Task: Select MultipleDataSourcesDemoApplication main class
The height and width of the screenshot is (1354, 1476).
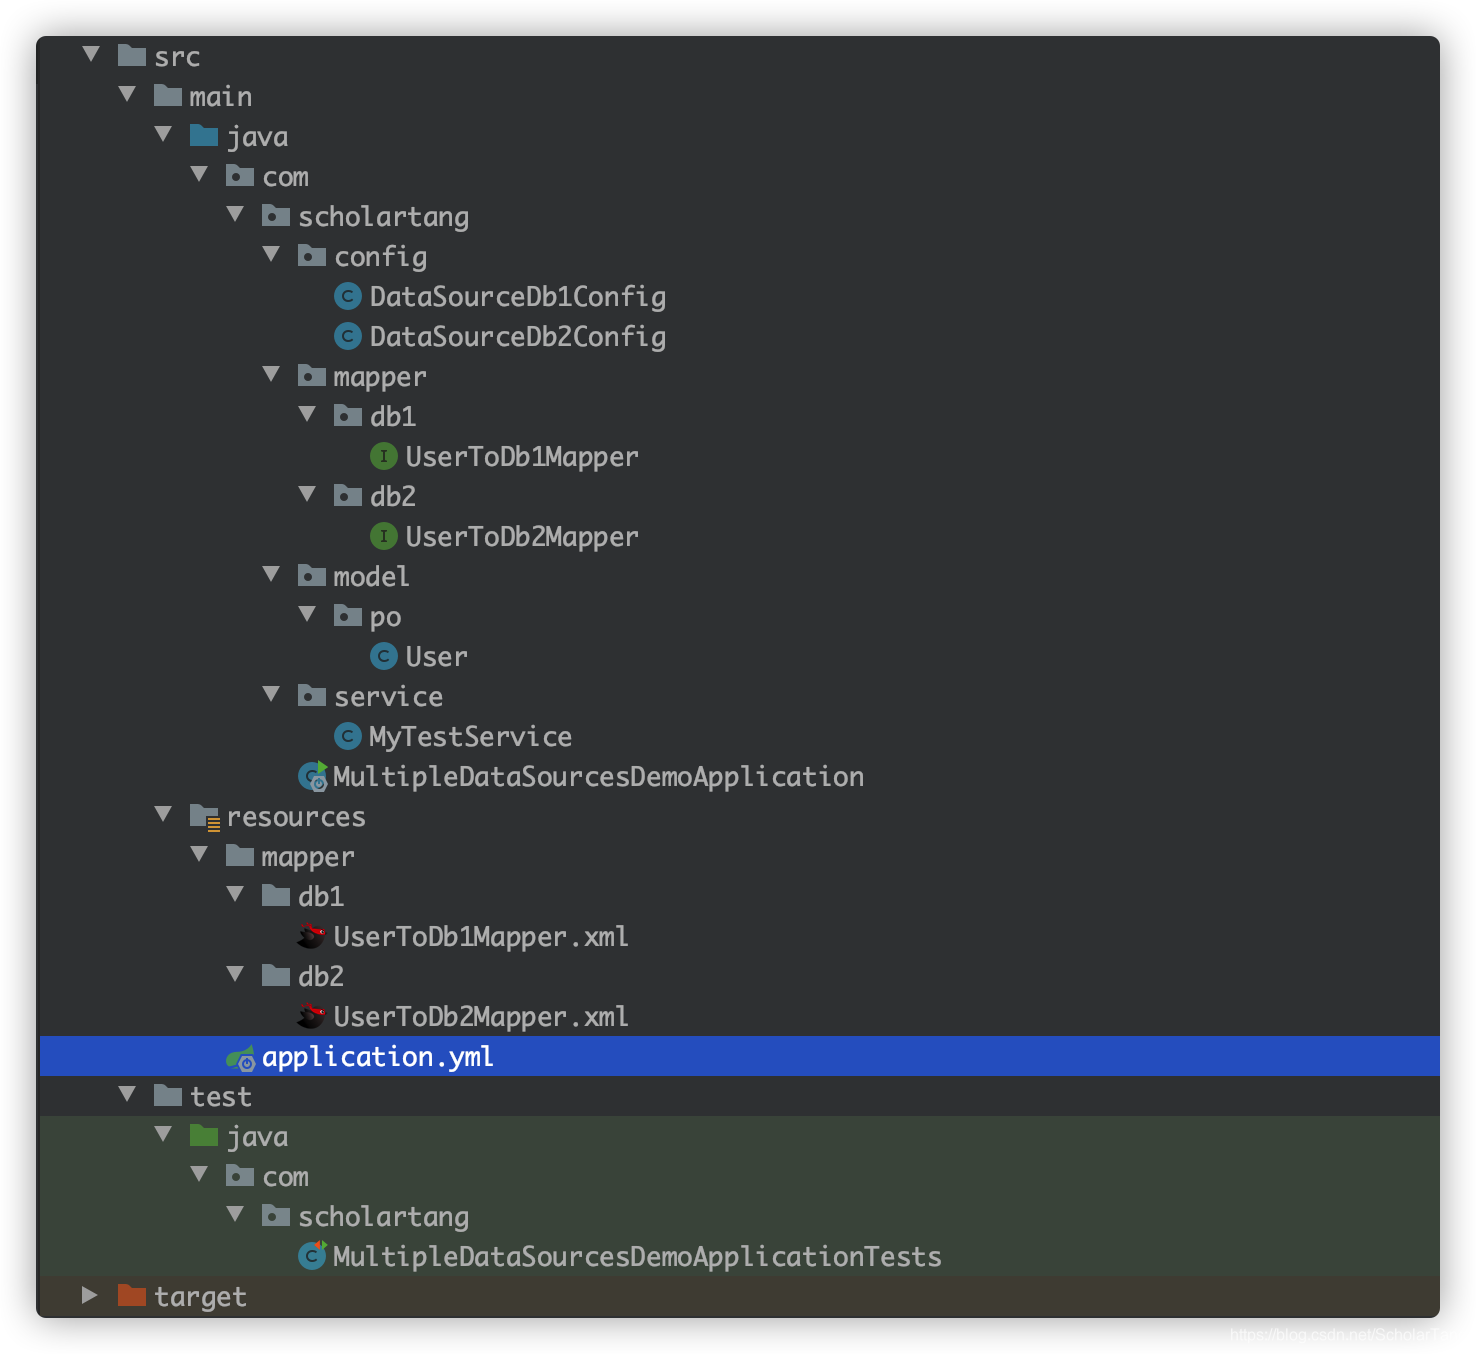Action: (598, 777)
